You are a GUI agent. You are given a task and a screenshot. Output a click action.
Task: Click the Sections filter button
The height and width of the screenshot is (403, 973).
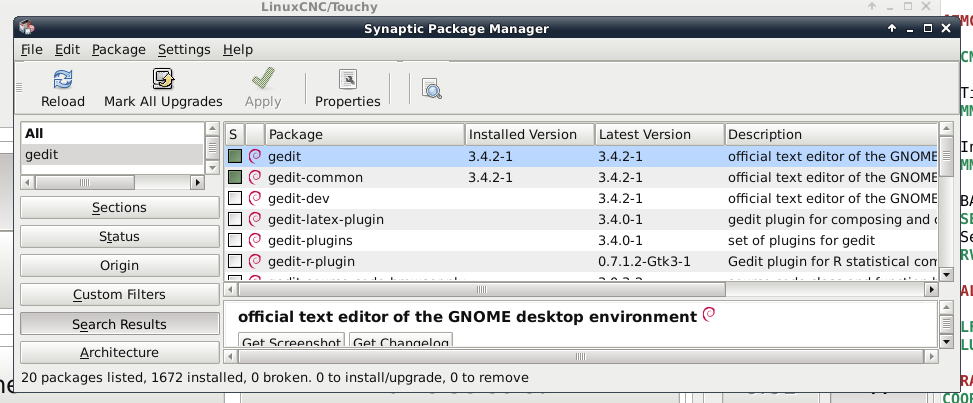pos(120,207)
